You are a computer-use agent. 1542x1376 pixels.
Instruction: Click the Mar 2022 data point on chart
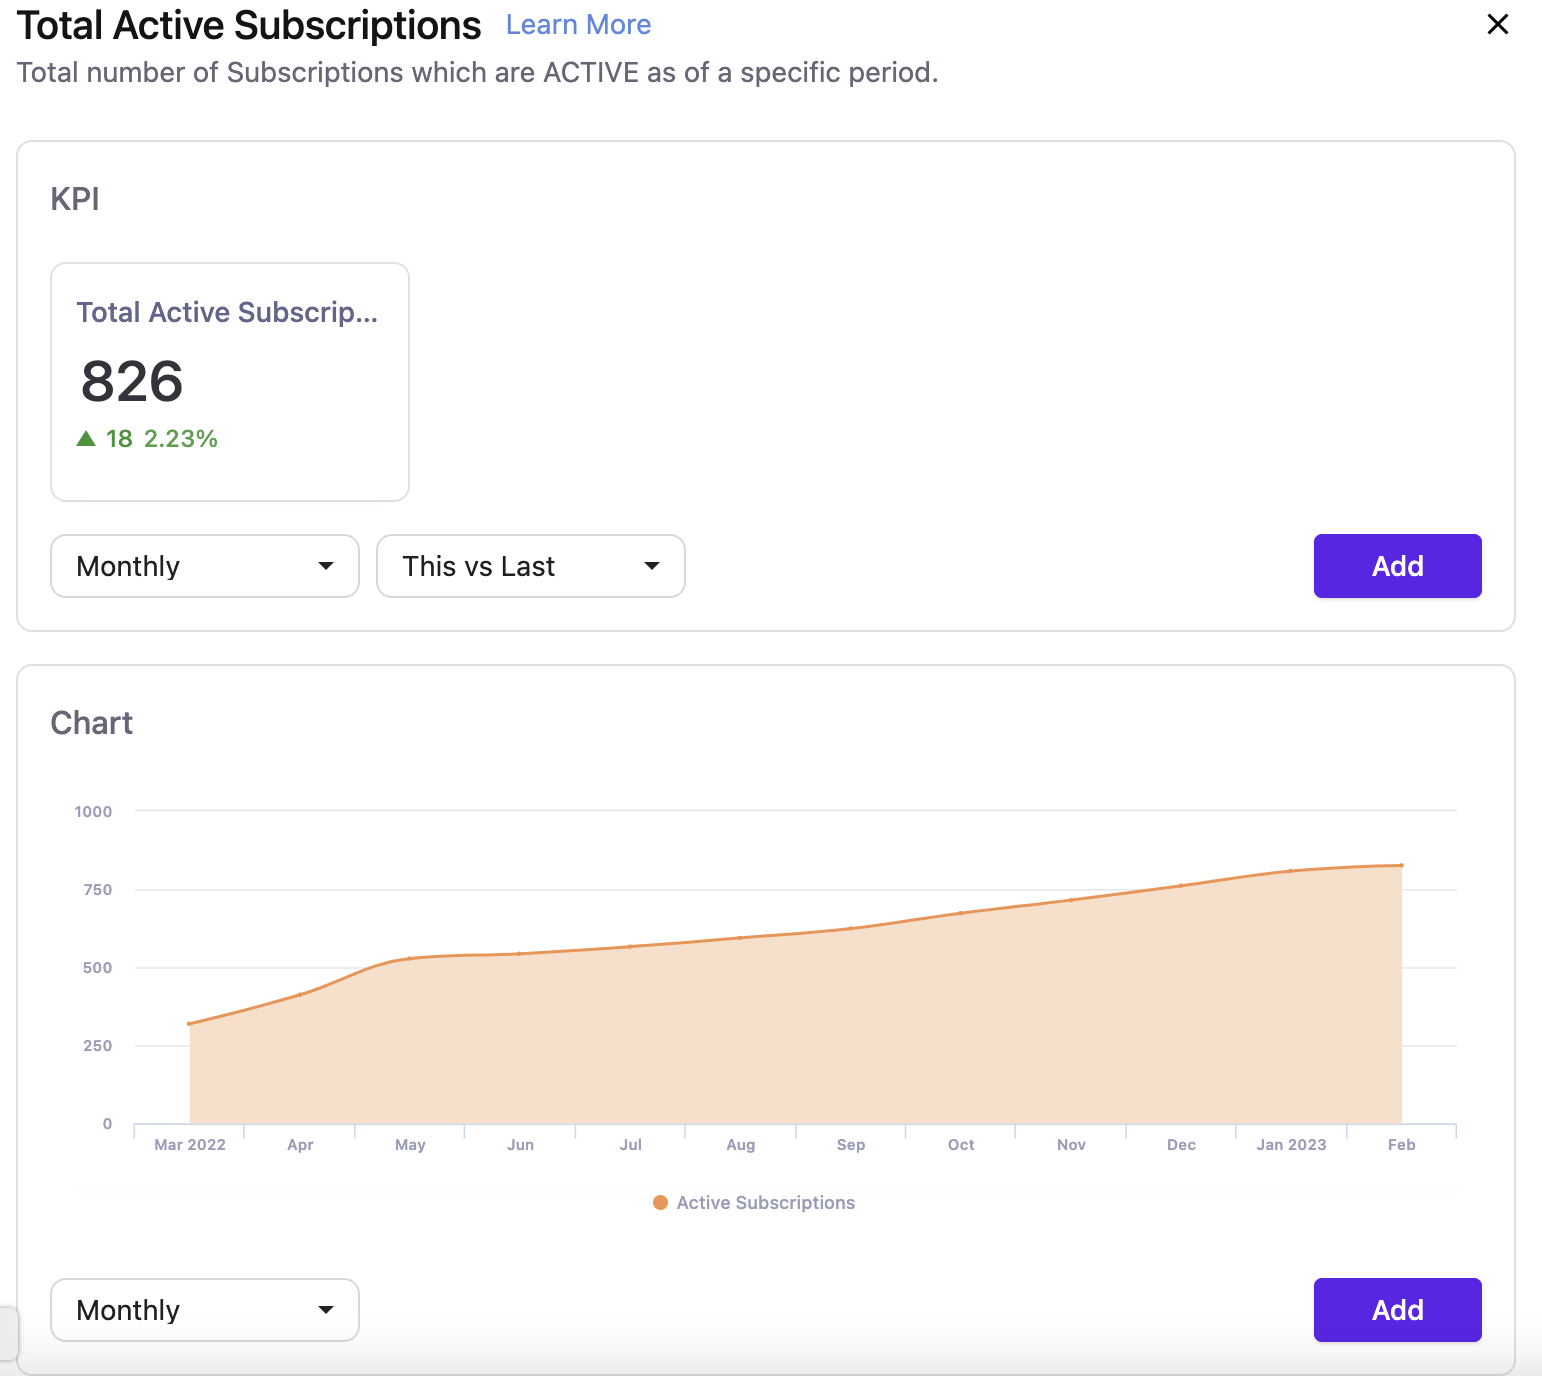tap(190, 1023)
